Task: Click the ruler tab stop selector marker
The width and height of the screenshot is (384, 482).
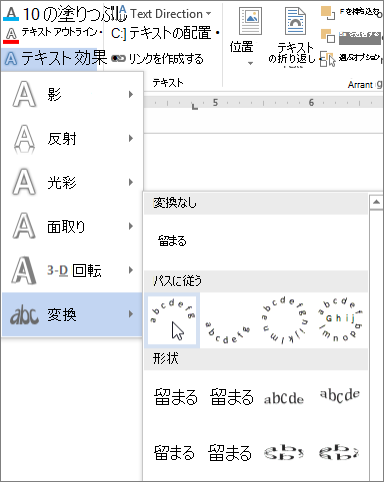Action: pos(195,106)
